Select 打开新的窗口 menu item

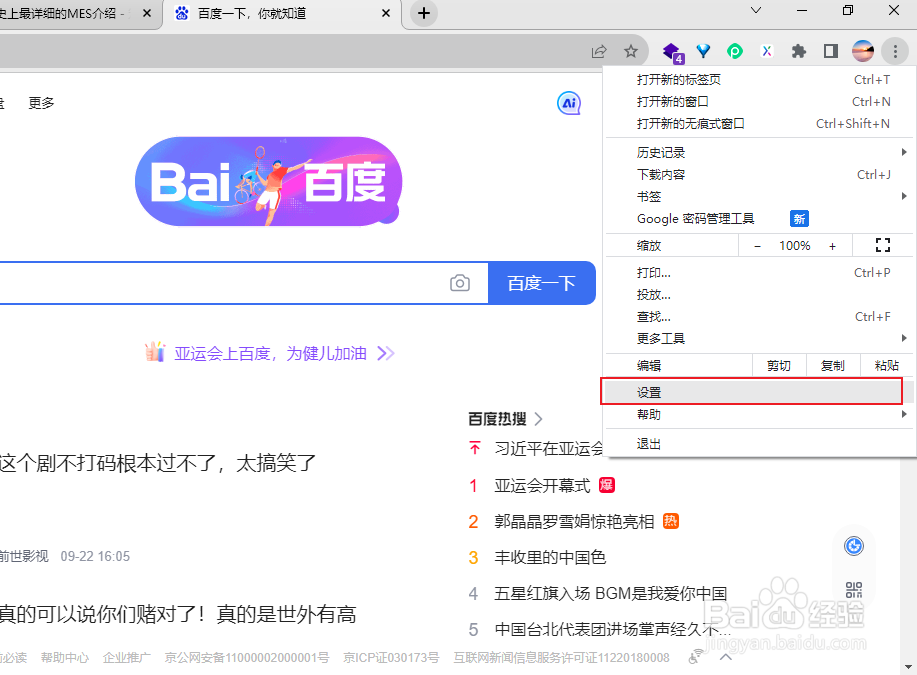759,102
